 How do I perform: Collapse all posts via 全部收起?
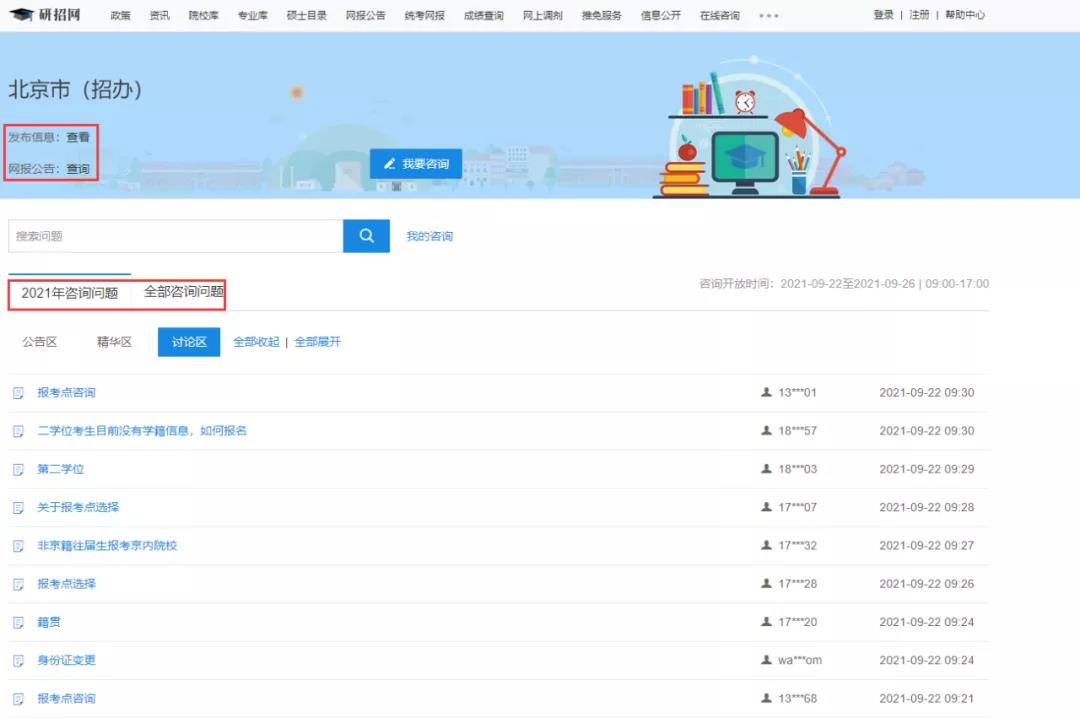pyautogui.click(x=256, y=342)
